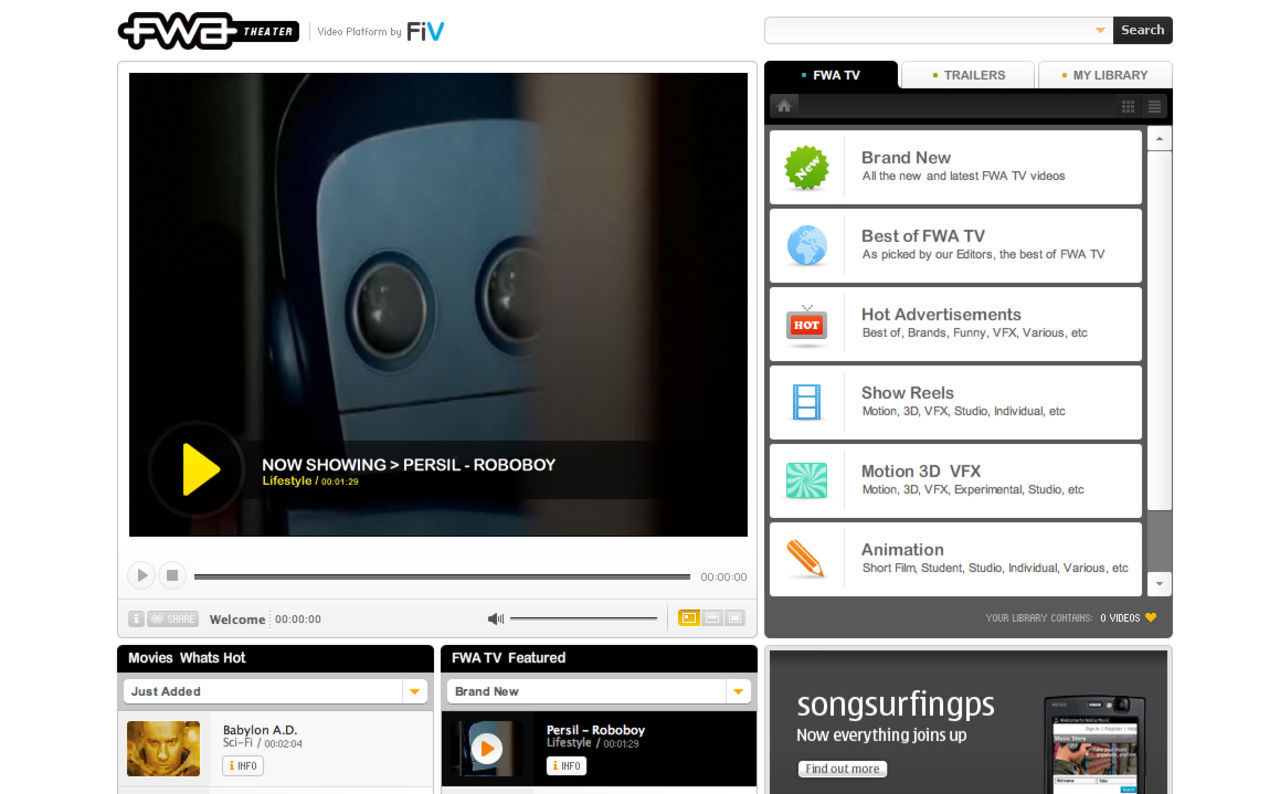Switch the channel panel to list view
The height and width of the screenshot is (794, 1280).
1155,107
